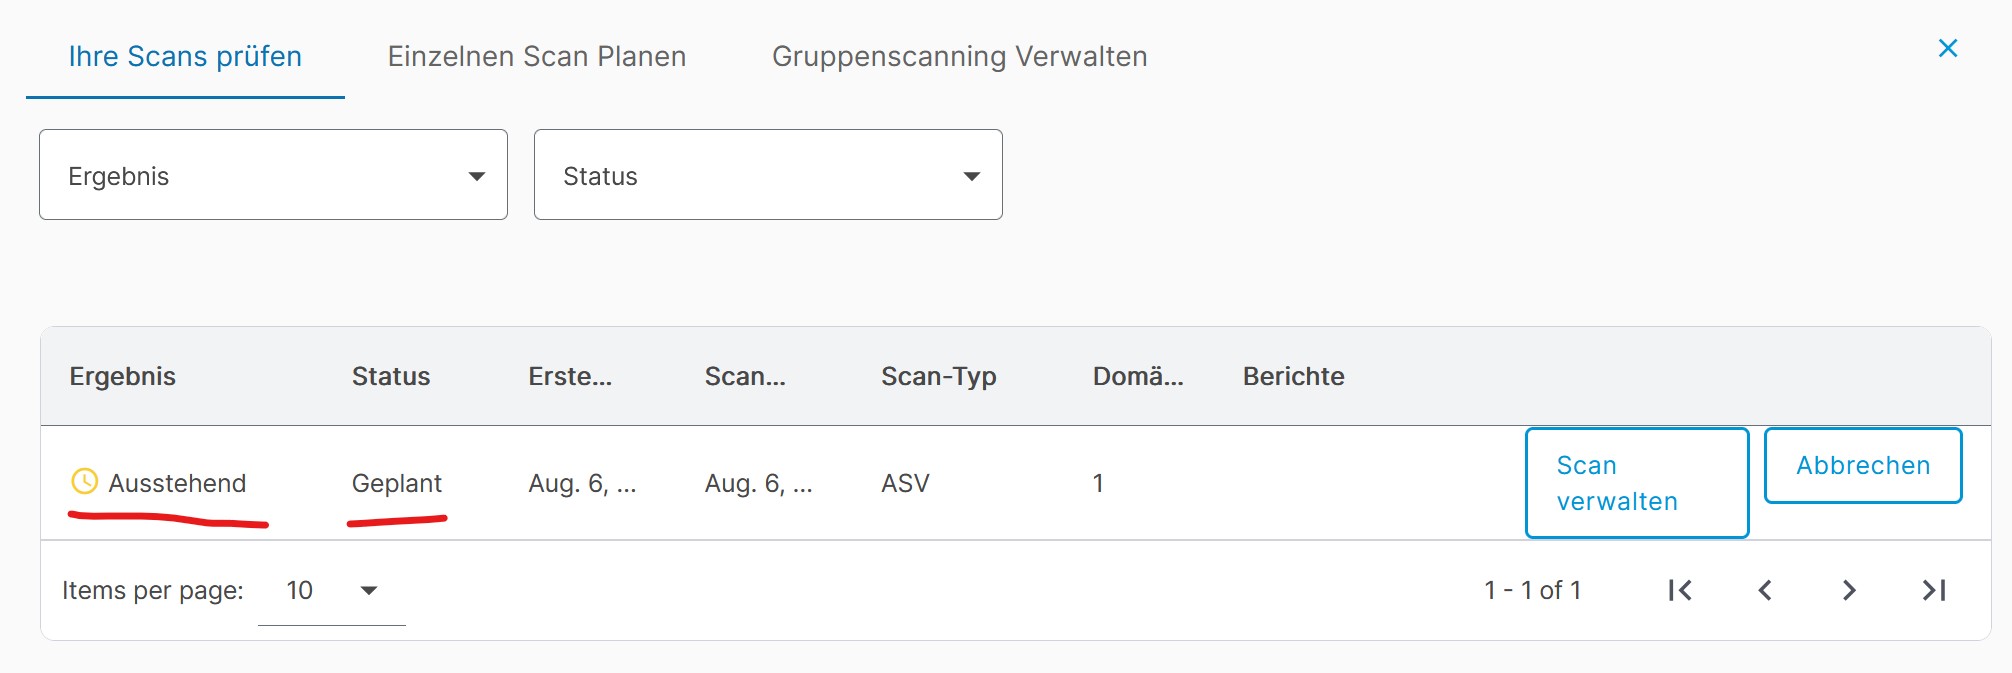Image resolution: width=2012 pixels, height=673 pixels.
Task: Go to the previous page arrow
Action: [1765, 590]
